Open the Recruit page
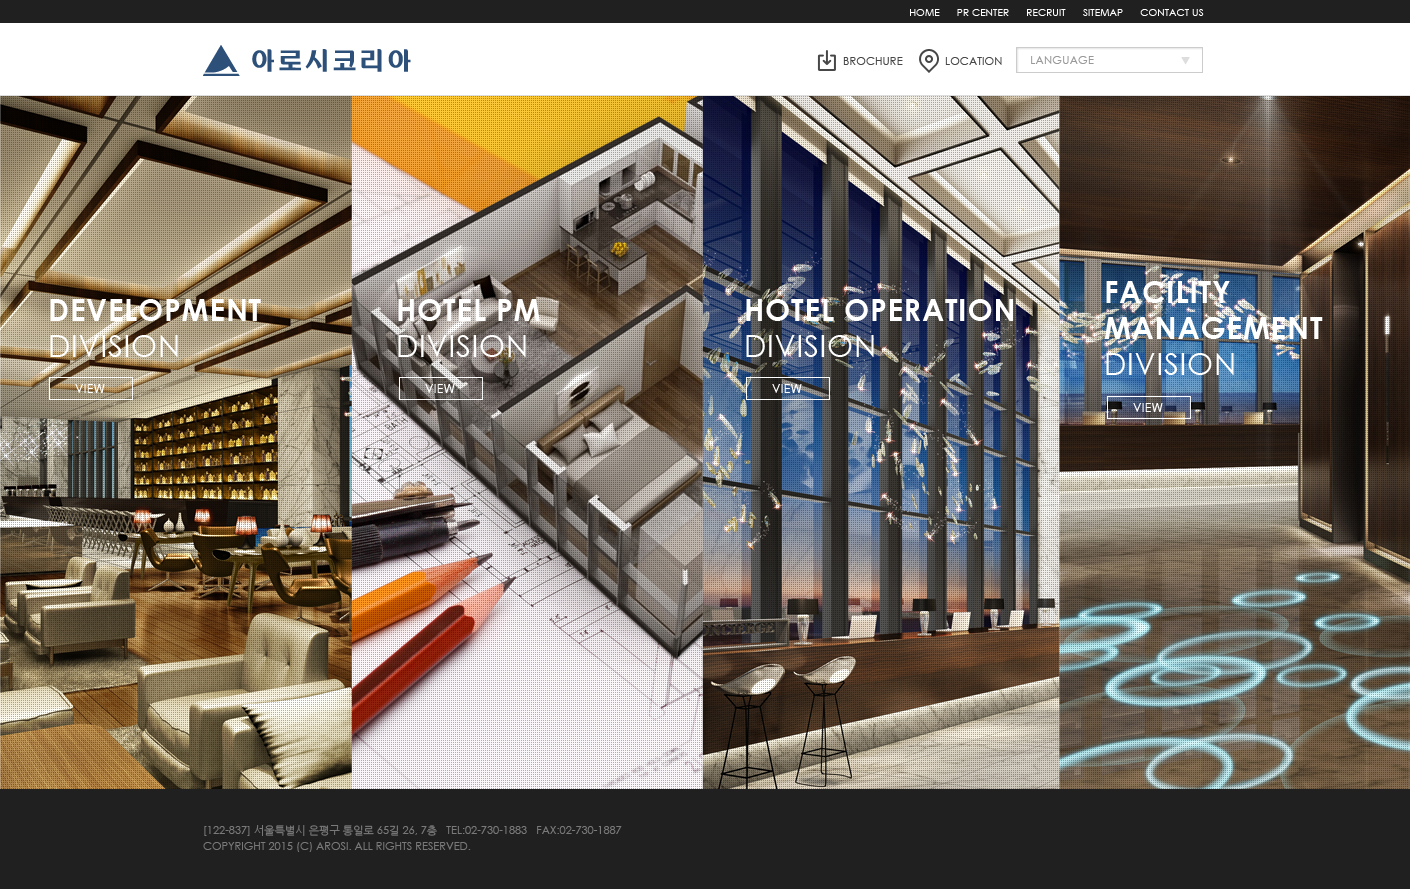Viewport: 1410px width, 889px height. [x=1045, y=13]
